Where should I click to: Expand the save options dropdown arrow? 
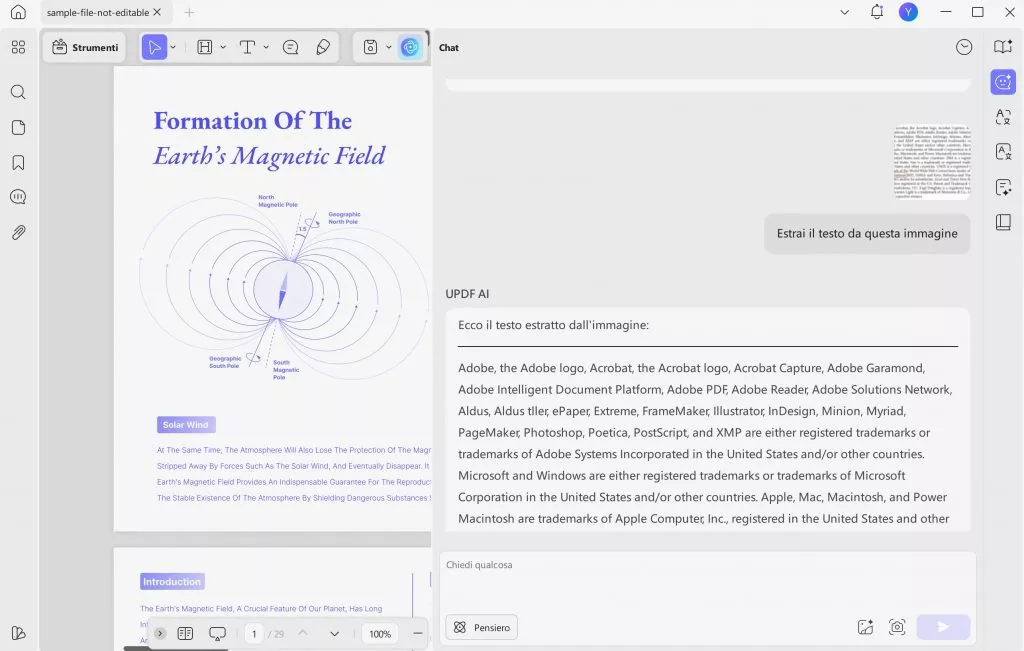click(x=389, y=47)
